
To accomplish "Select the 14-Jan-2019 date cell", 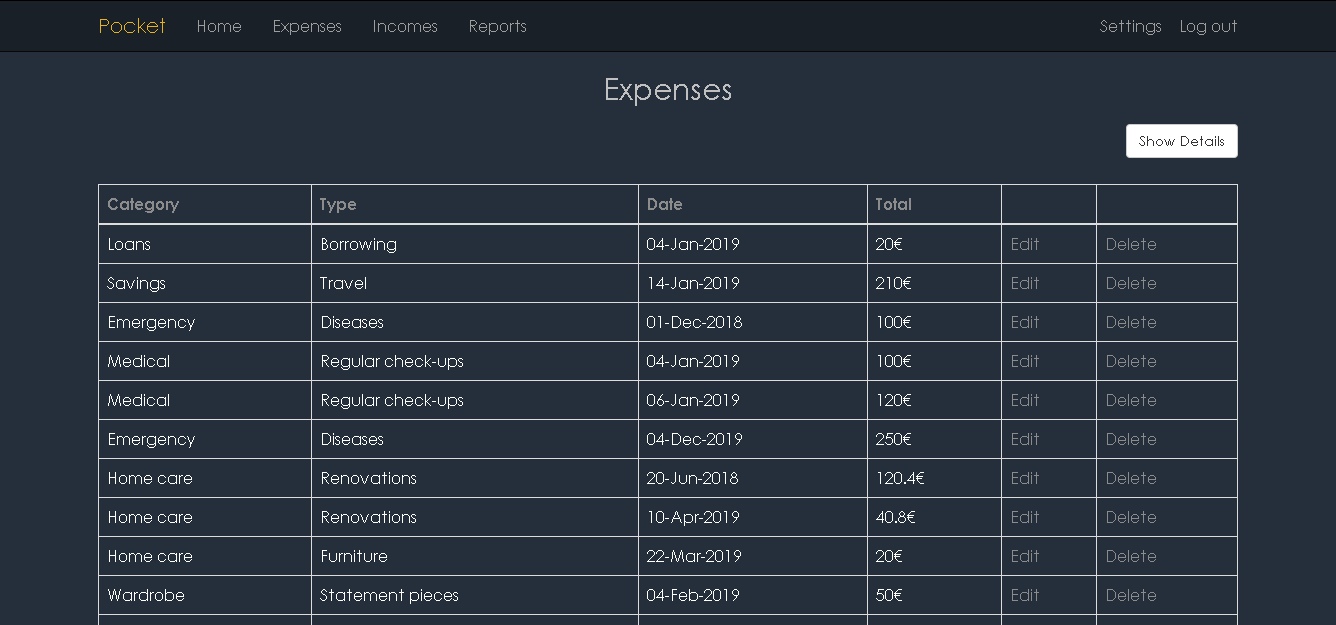I will click(x=753, y=283).
